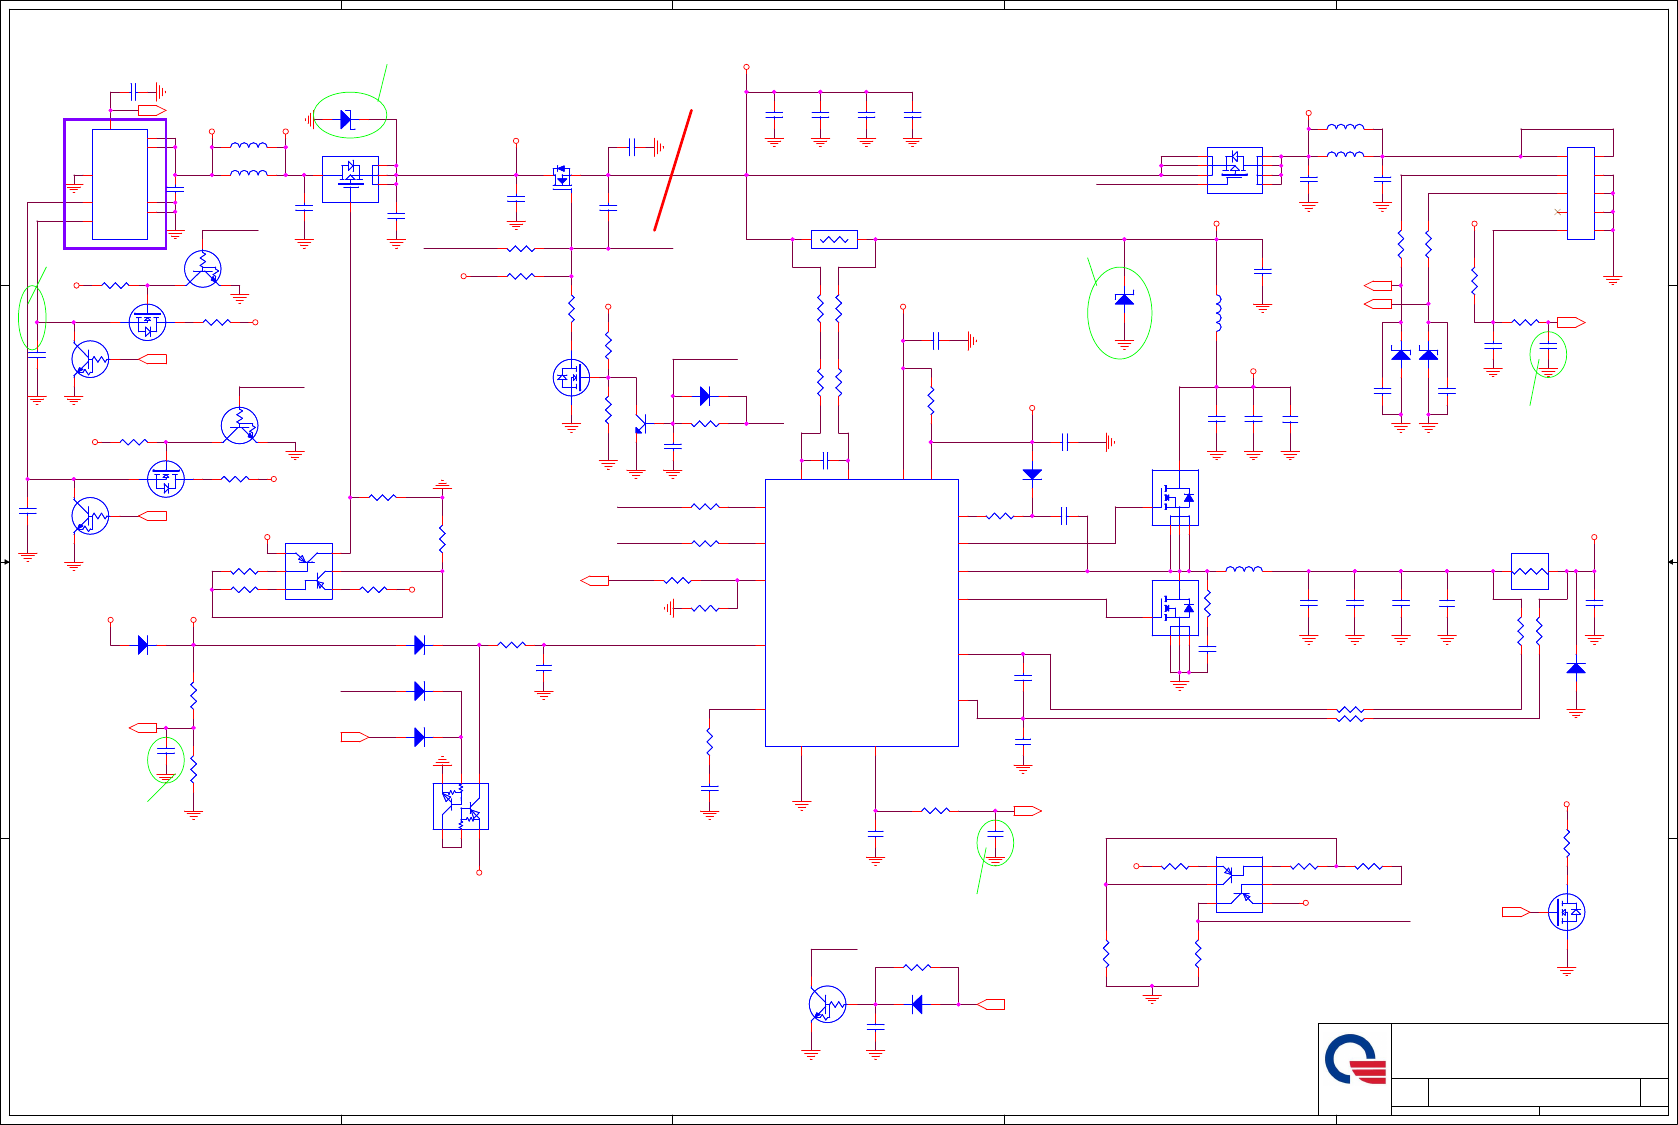Click the red port arrow left of the IC
Screen dimensions: 1678x1125
[595, 580]
